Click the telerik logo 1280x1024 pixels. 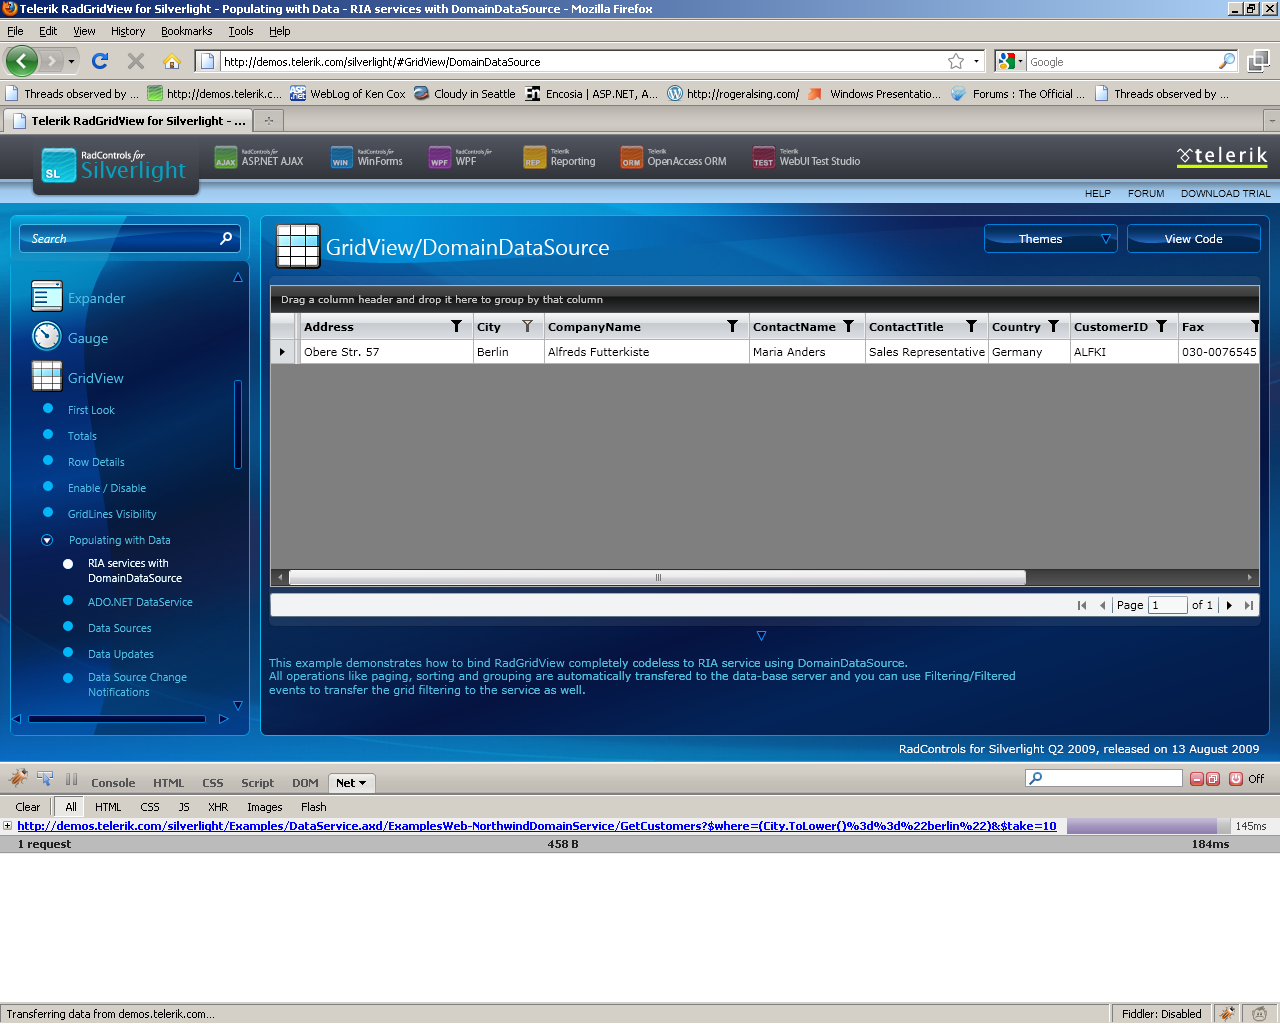1222,157
